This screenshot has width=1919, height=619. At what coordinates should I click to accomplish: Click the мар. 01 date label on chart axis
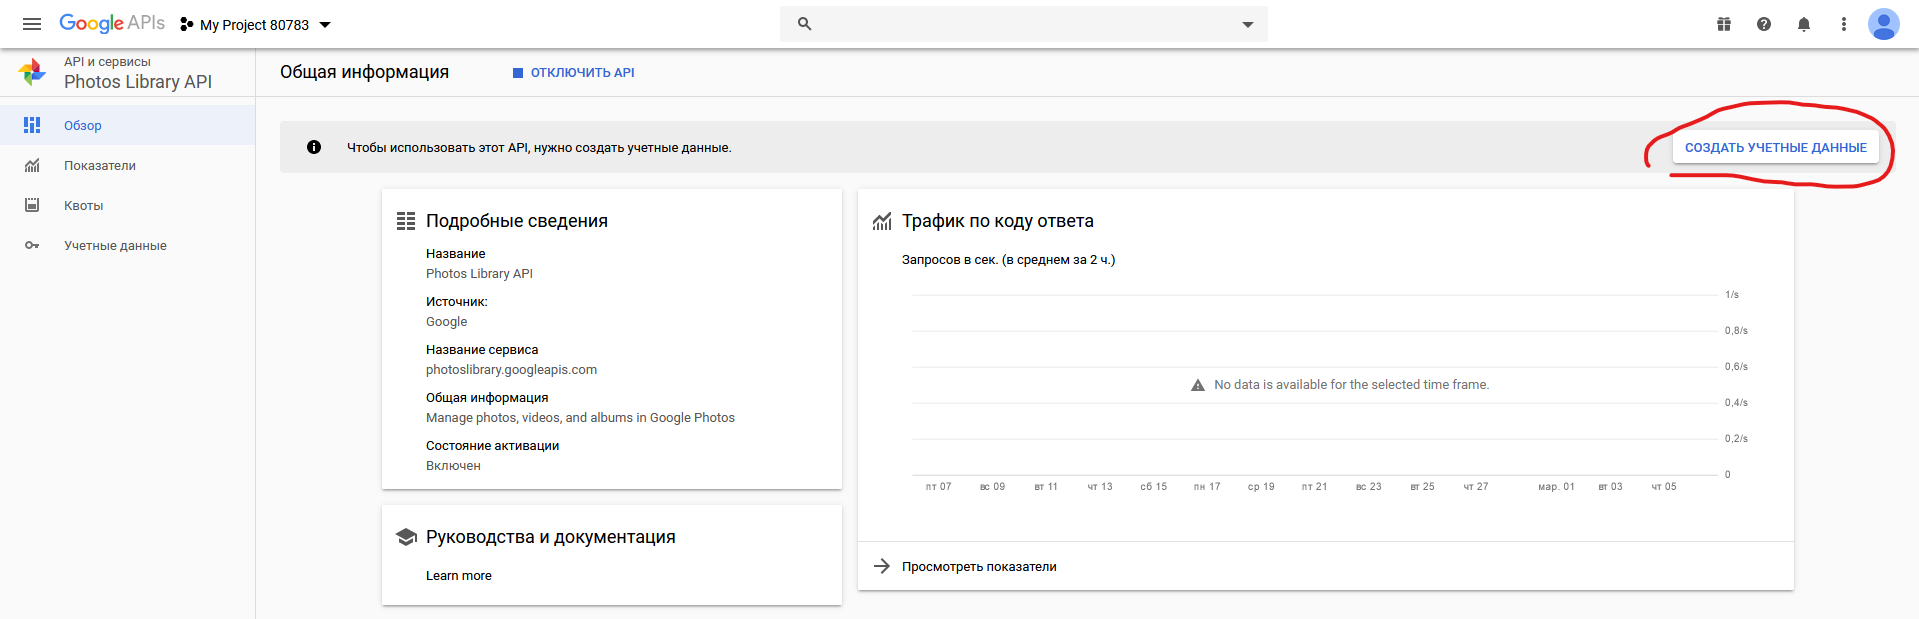pyautogui.click(x=1556, y=487)
